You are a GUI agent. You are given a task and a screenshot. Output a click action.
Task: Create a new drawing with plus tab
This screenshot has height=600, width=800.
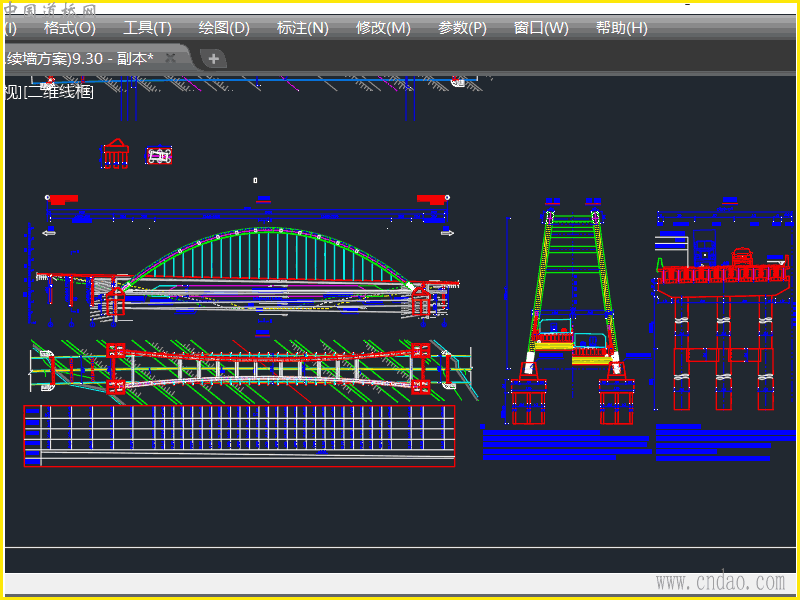[213, 59]
